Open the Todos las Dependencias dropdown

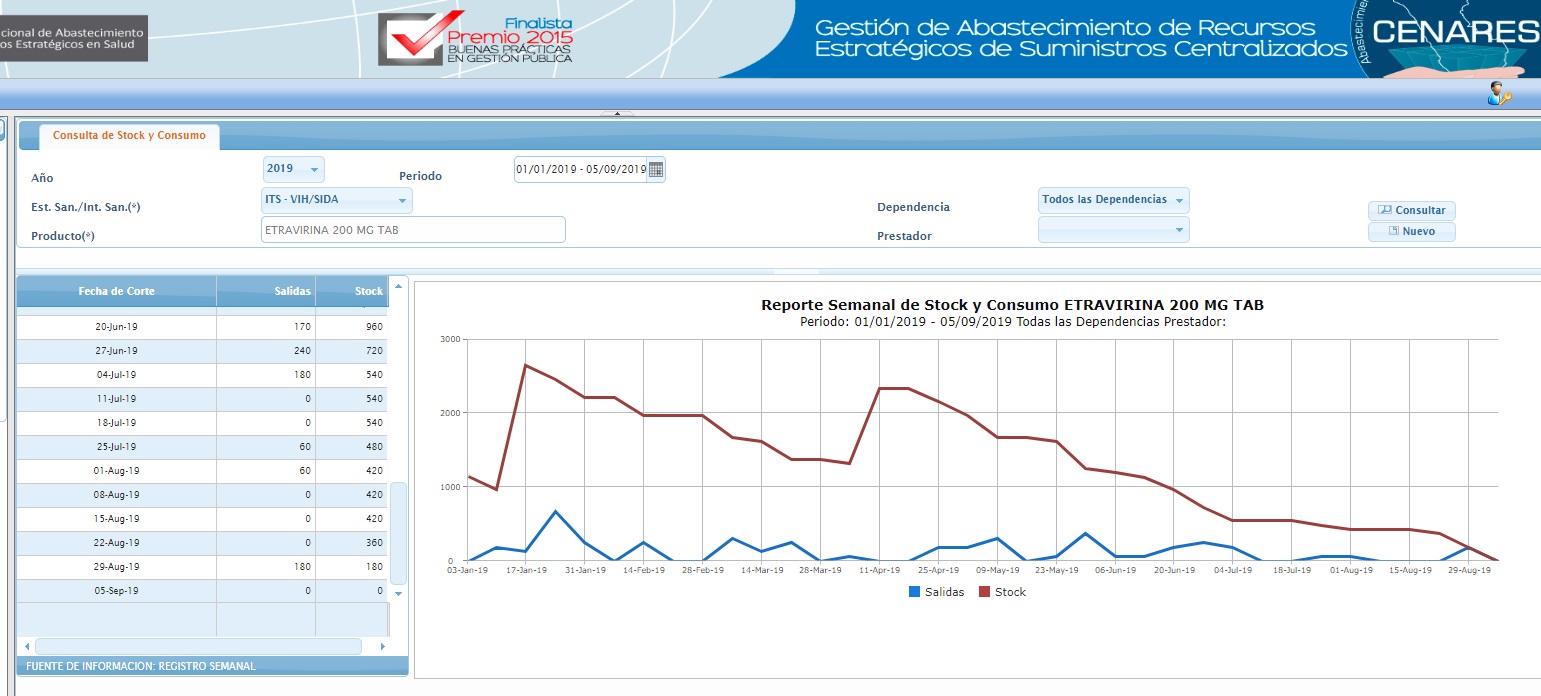pyautogui.click(x=1114, y=200)
